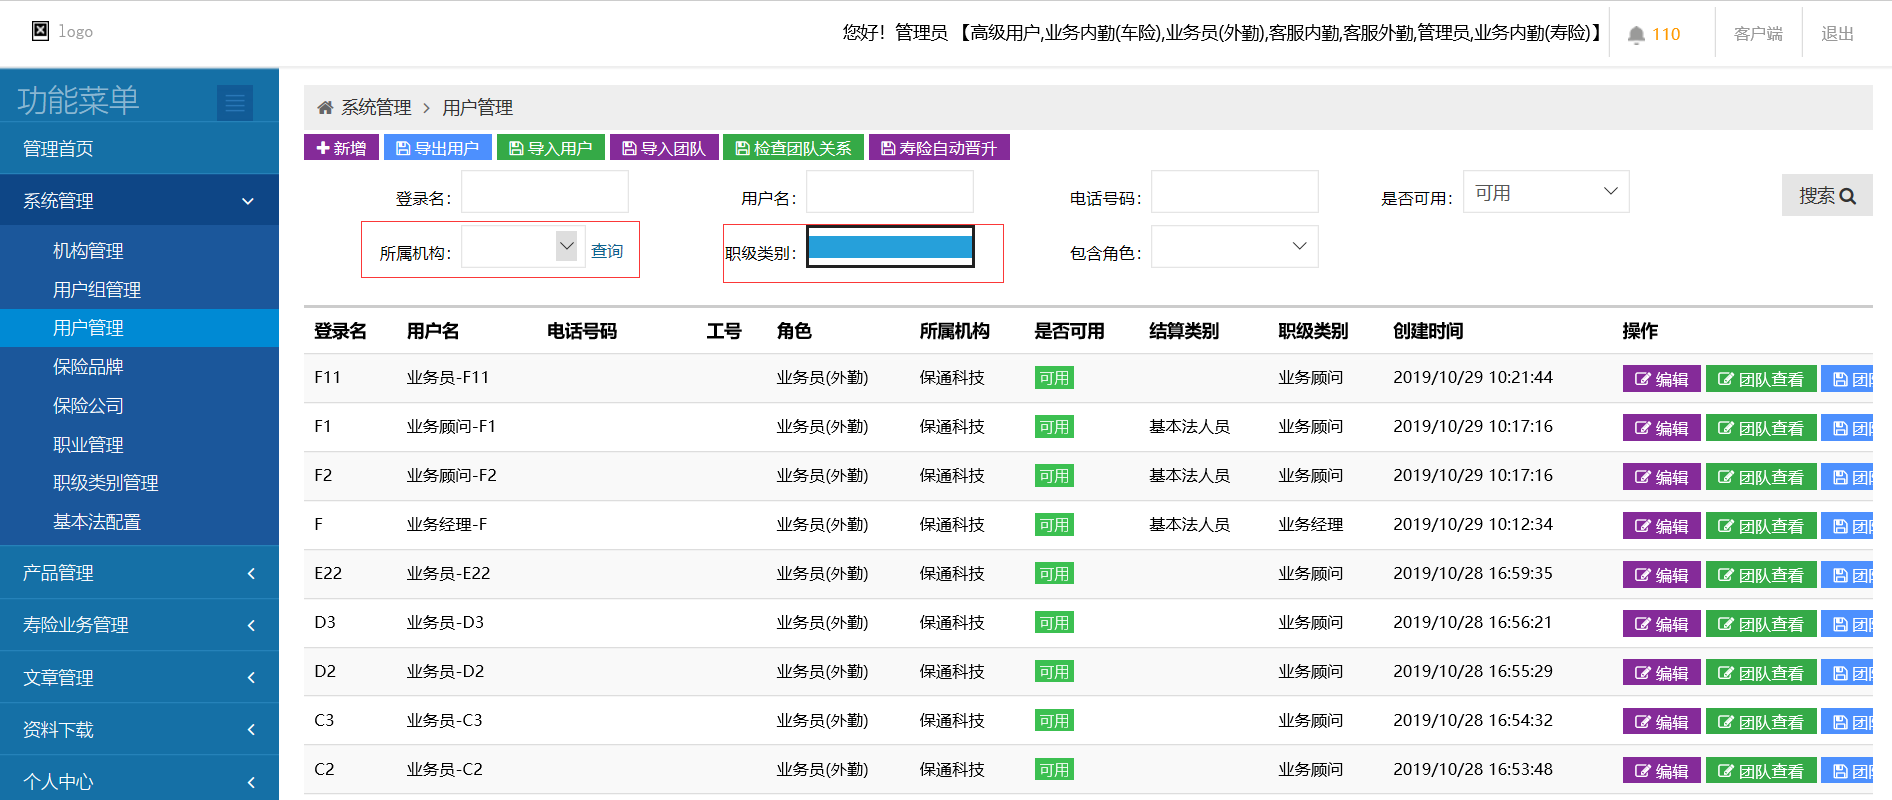Click the notification bell icon

[x=1636, y=35]
